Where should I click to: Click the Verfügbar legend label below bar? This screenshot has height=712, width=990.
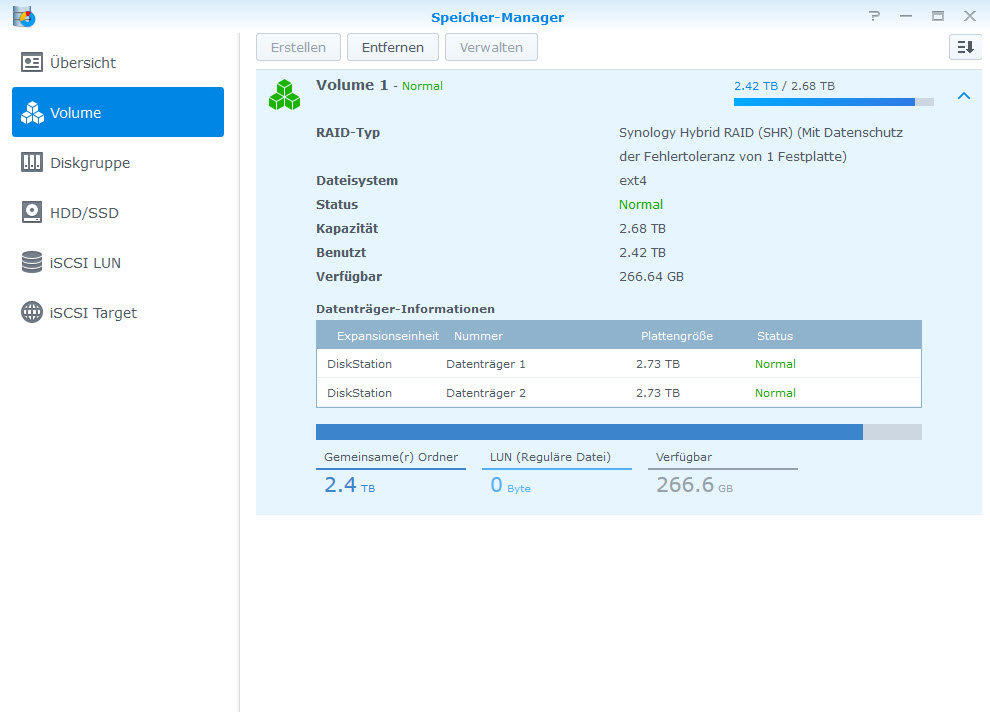tap(684, 457)
